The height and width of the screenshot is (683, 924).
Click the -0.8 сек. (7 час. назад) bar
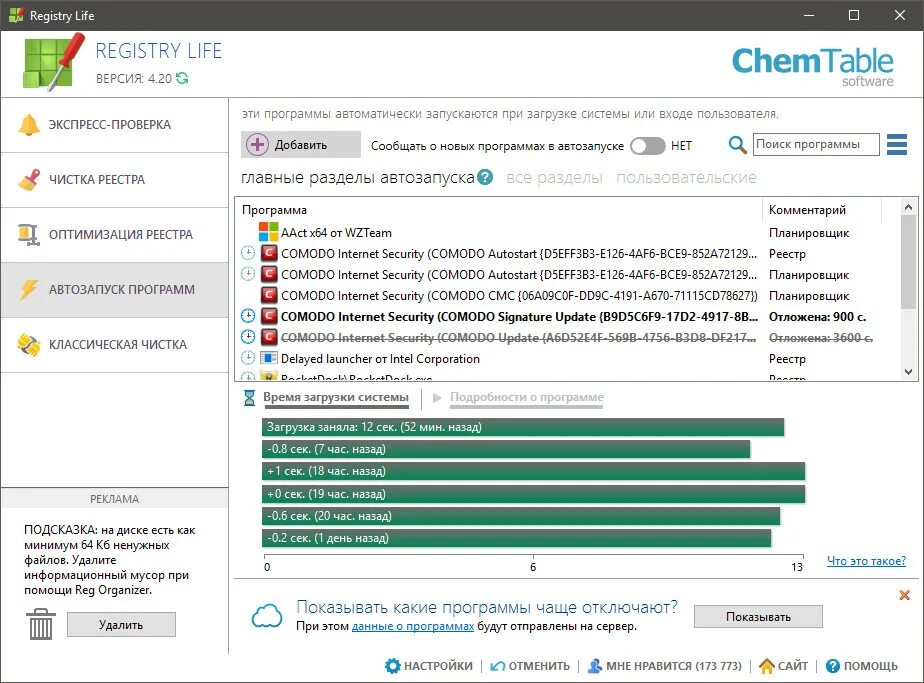506,449
